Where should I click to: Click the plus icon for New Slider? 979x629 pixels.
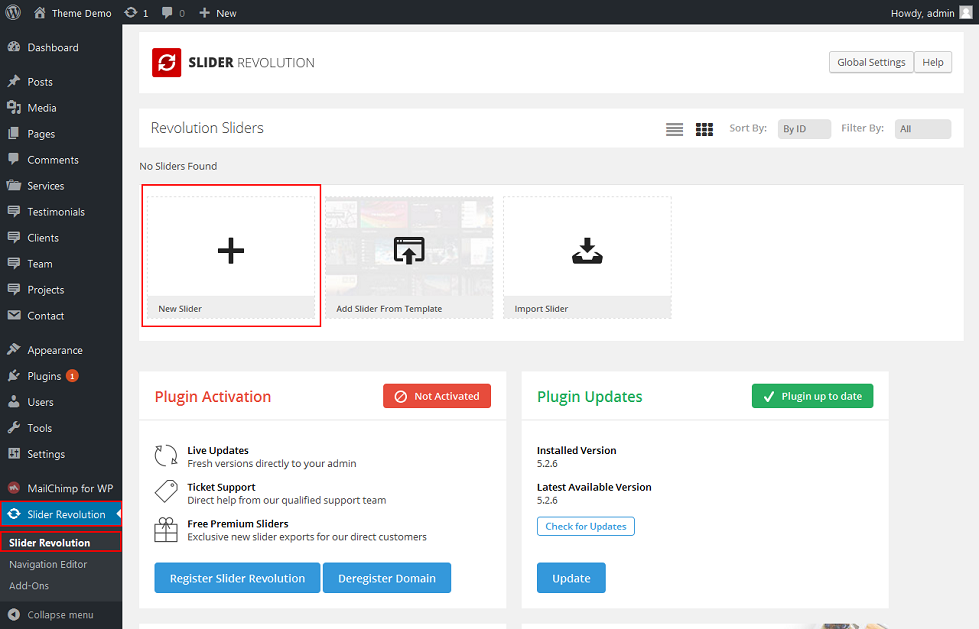click(231, 250)
